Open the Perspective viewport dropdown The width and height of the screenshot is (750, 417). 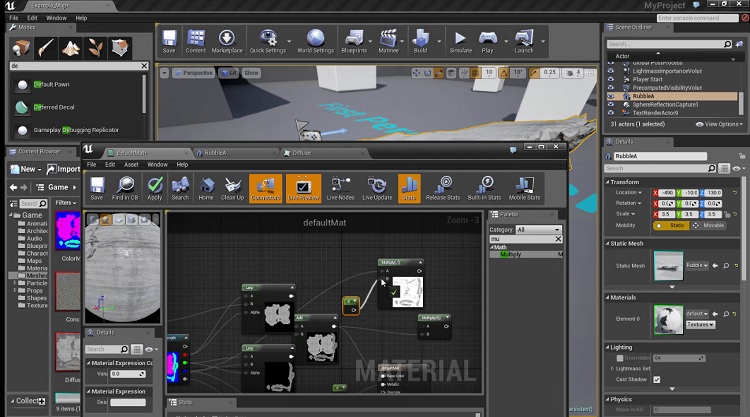(194, 73)
